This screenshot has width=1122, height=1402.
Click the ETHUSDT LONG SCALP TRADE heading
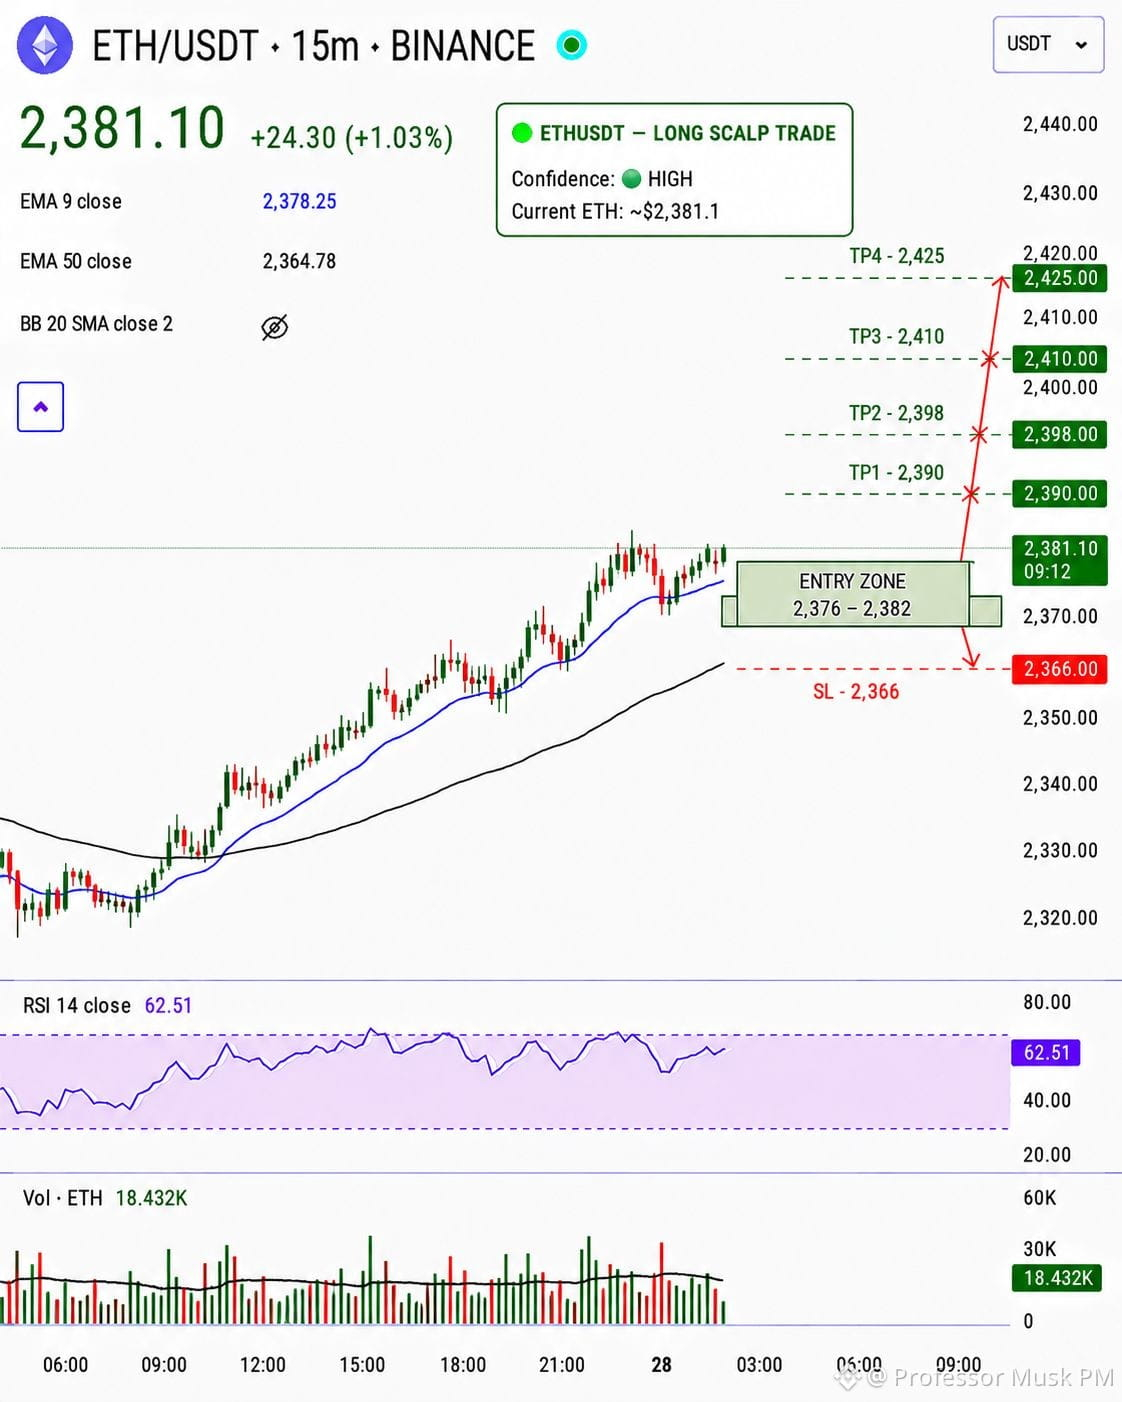(x=687, y=133)
